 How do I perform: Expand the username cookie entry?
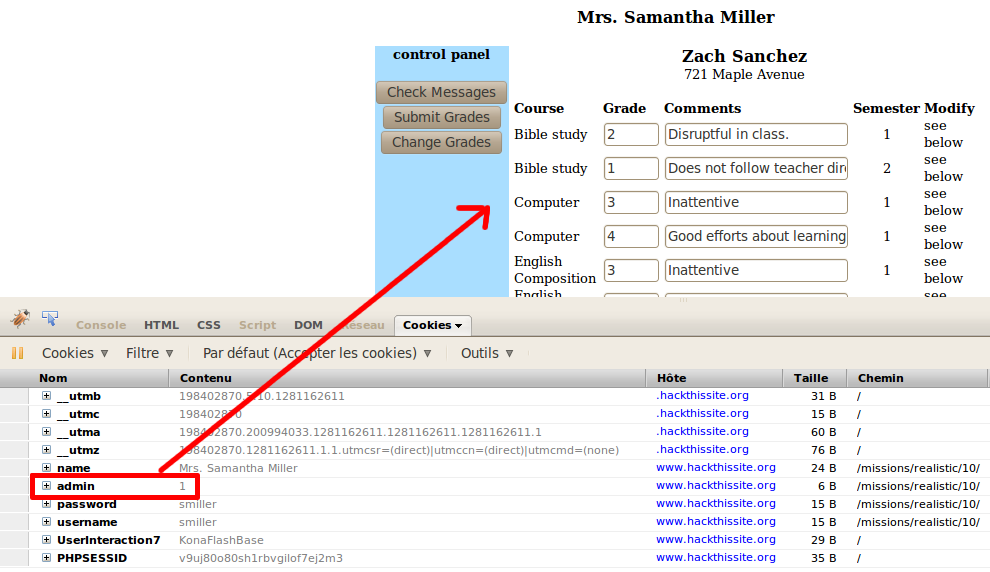pyautogui.click(x=46, y=522)
